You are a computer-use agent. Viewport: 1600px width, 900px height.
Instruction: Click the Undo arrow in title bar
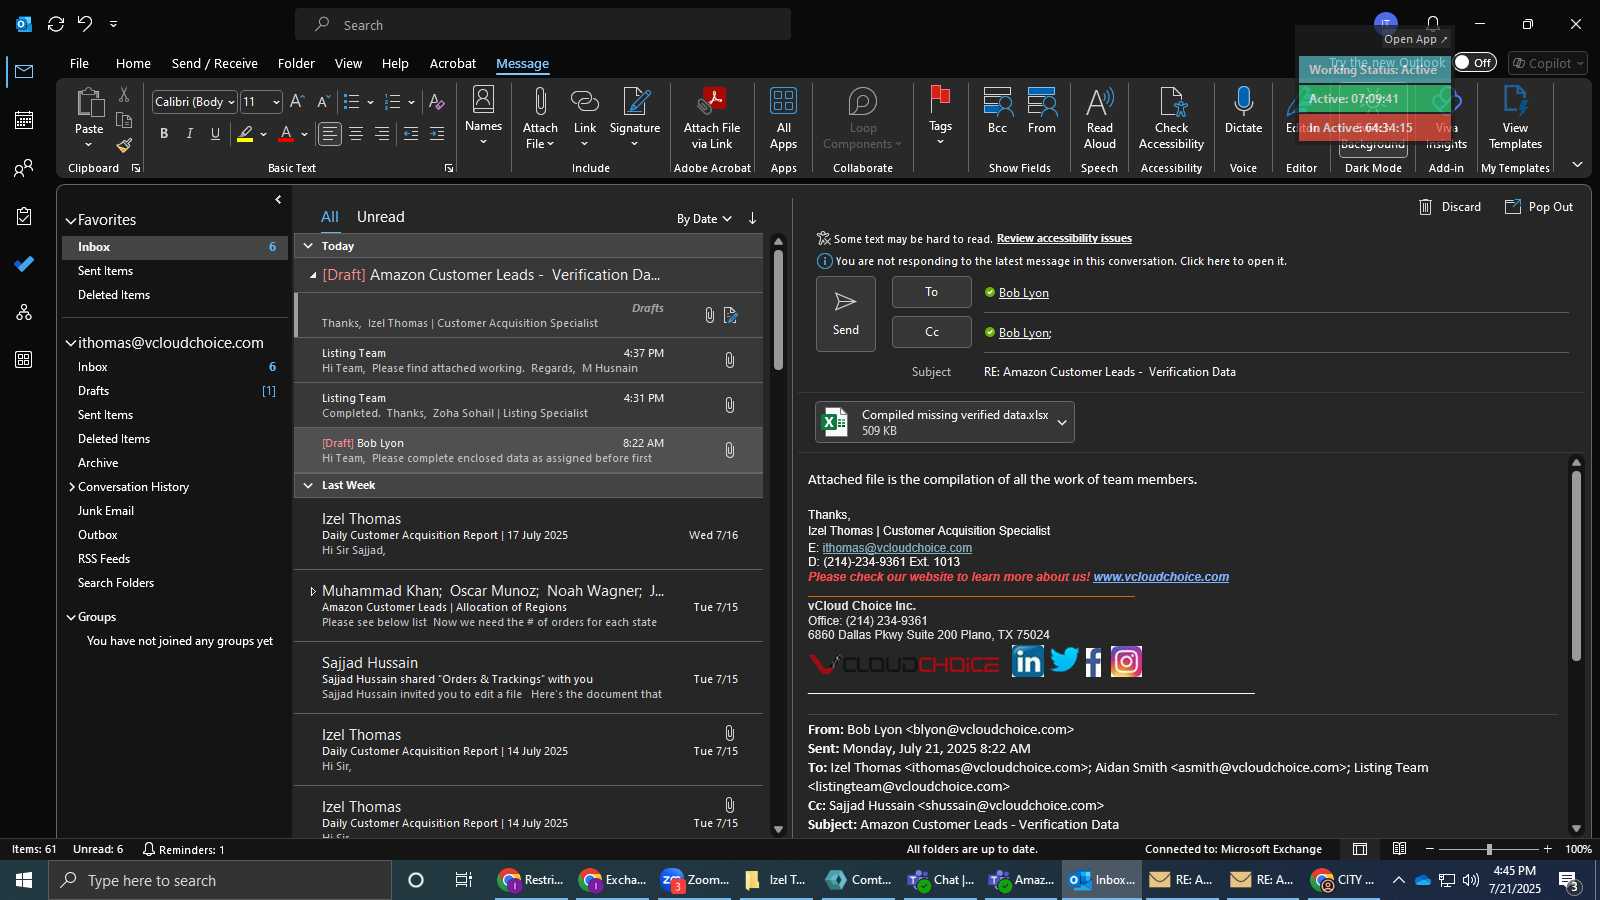[85, 24]
